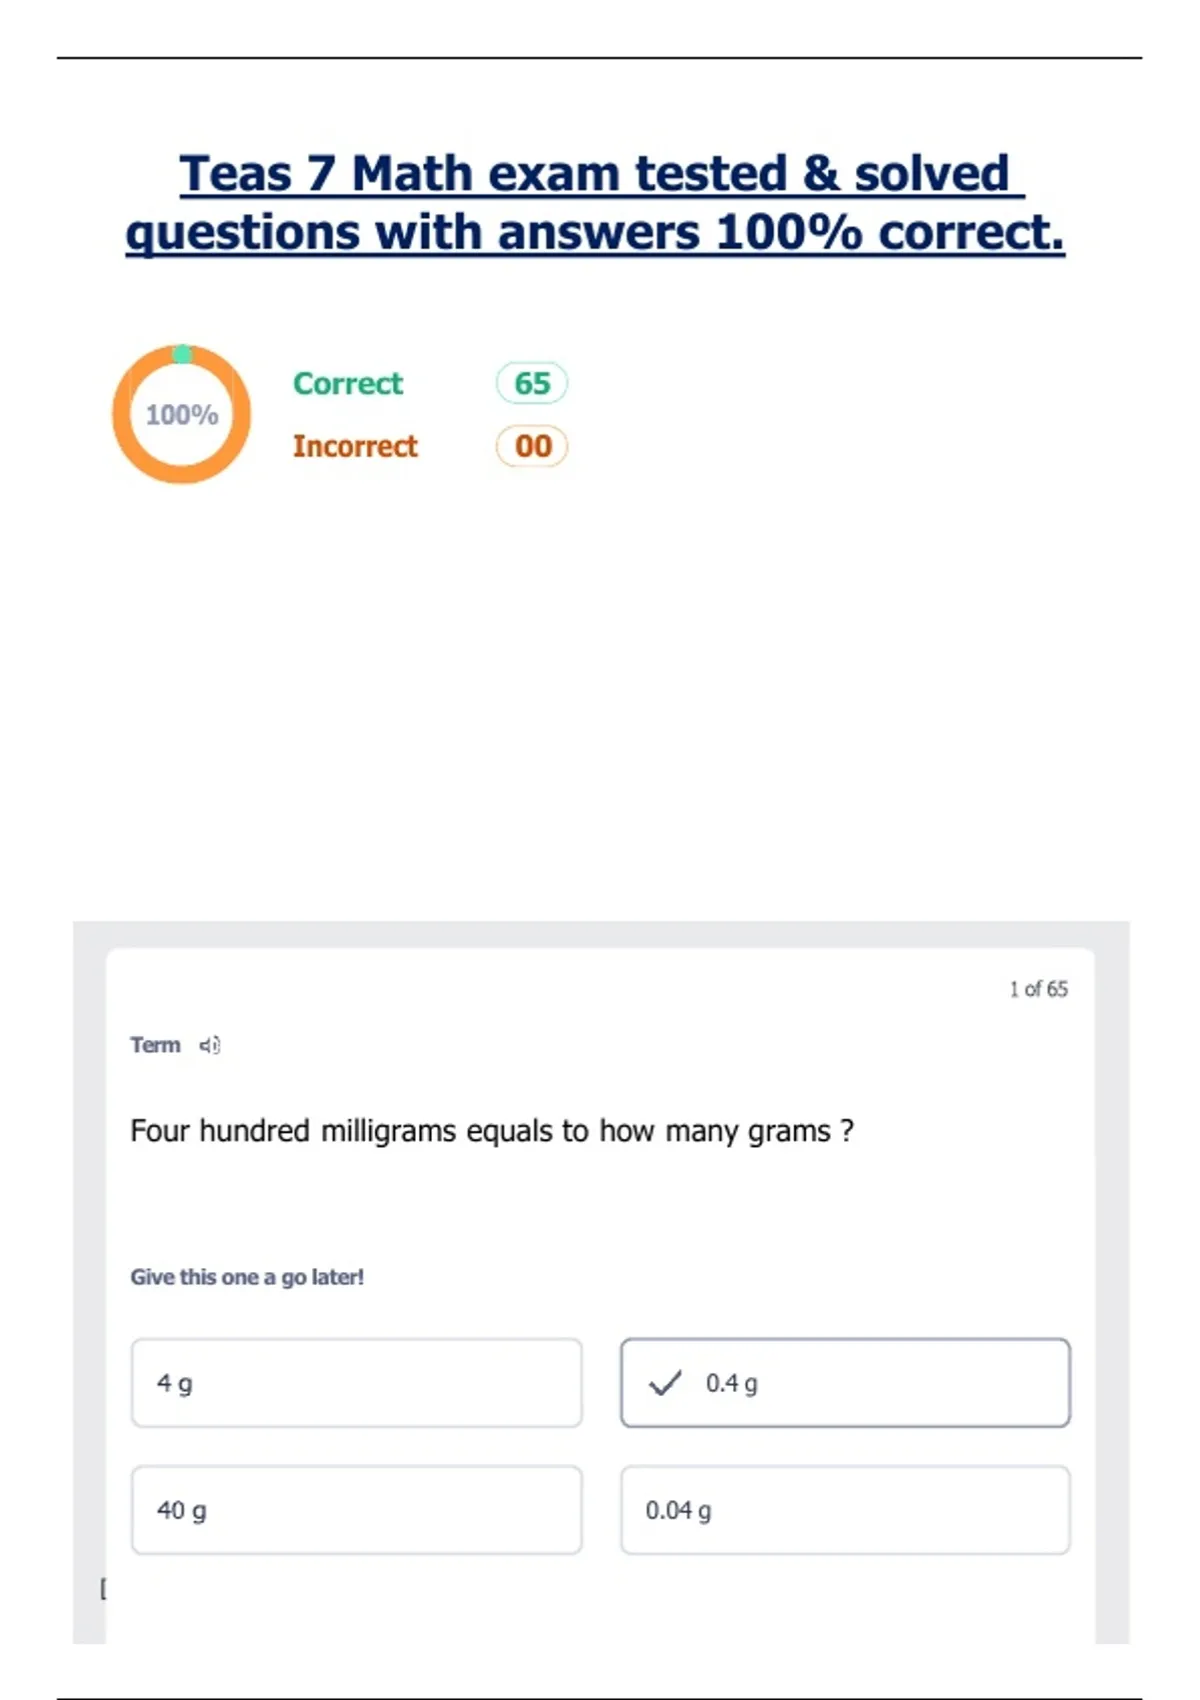Screen dimensions: 1200x1700
Task: Click 'Give this one a go later!'
Action: pyautogui.click(x=247, y=1277)
